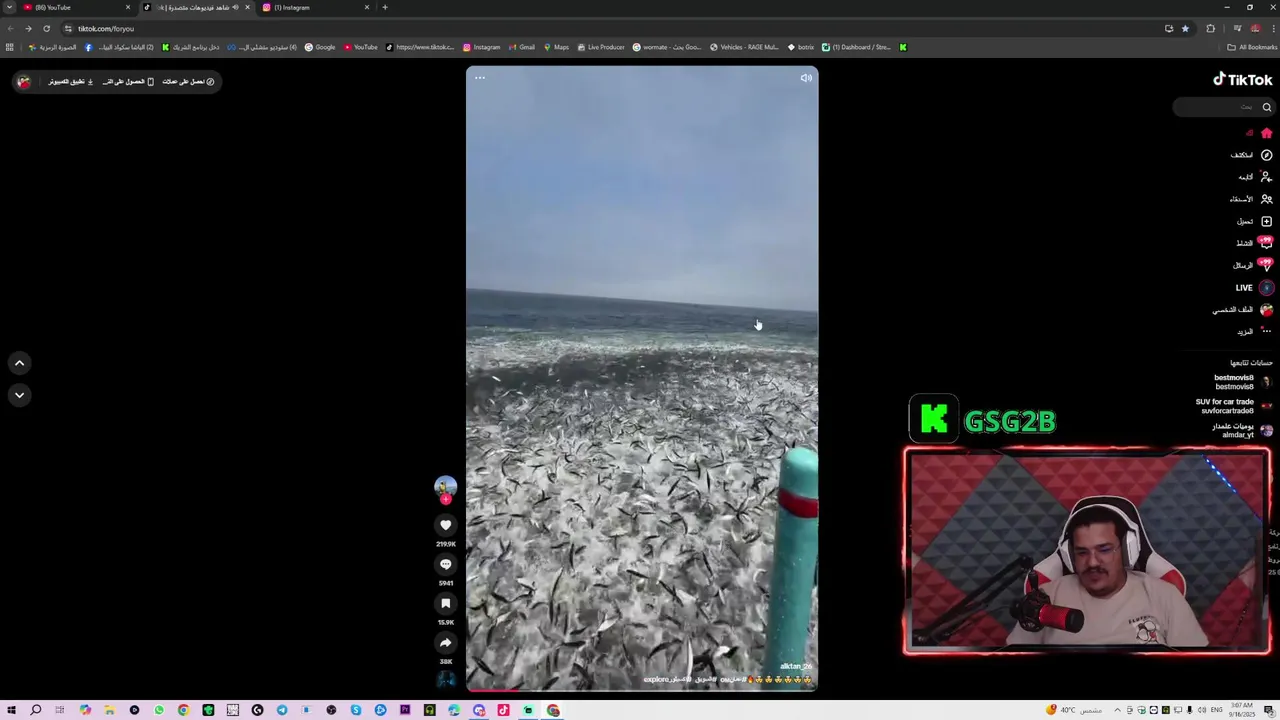This screenshot has width=1280, height=720.
Task: Open the video creator's avatar
Action: pyautogui.click(x=446, y=486)
